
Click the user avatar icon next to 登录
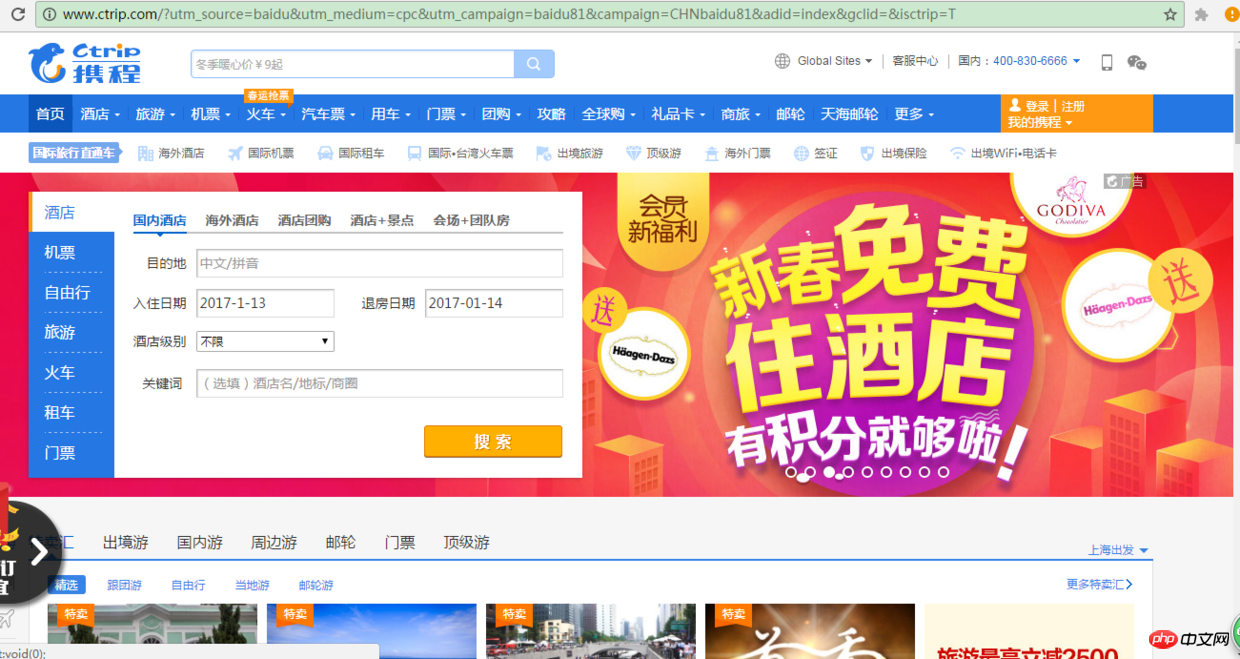tap(1015, 105)
